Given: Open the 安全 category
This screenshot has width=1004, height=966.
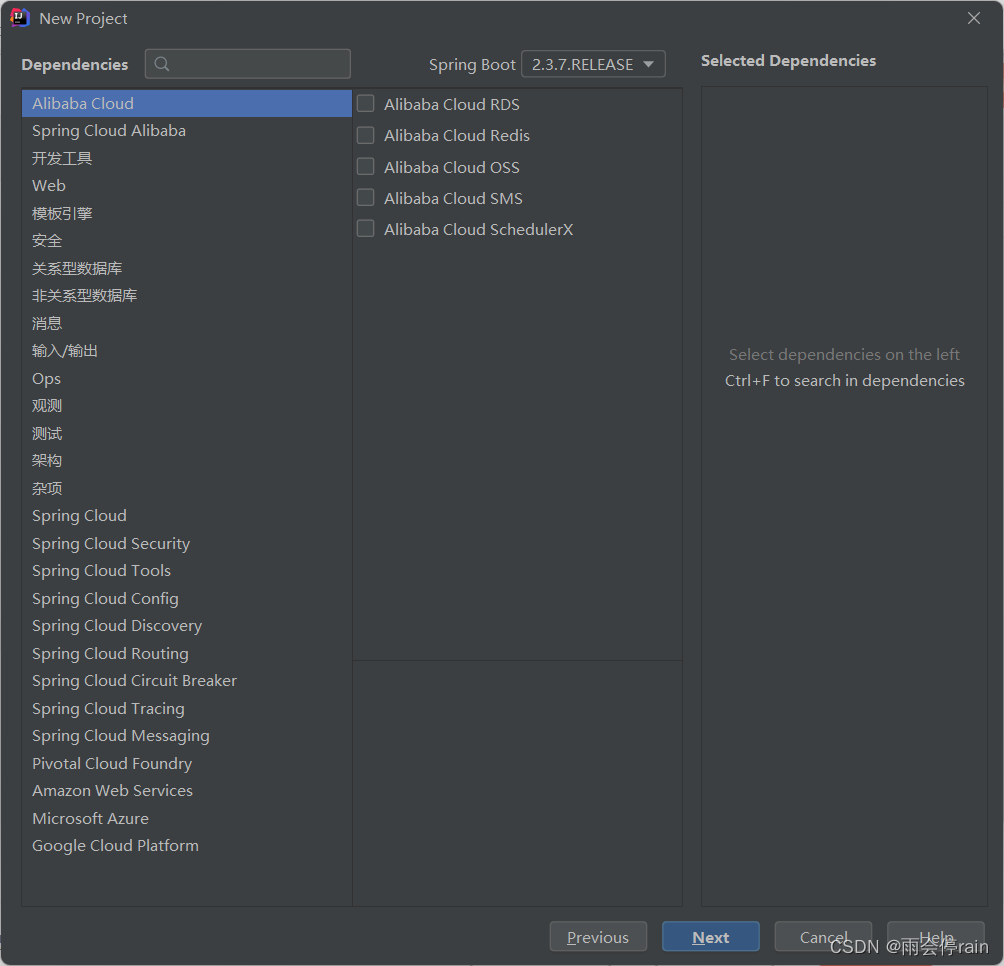Looking at the screenshot, I should (186, 241).
